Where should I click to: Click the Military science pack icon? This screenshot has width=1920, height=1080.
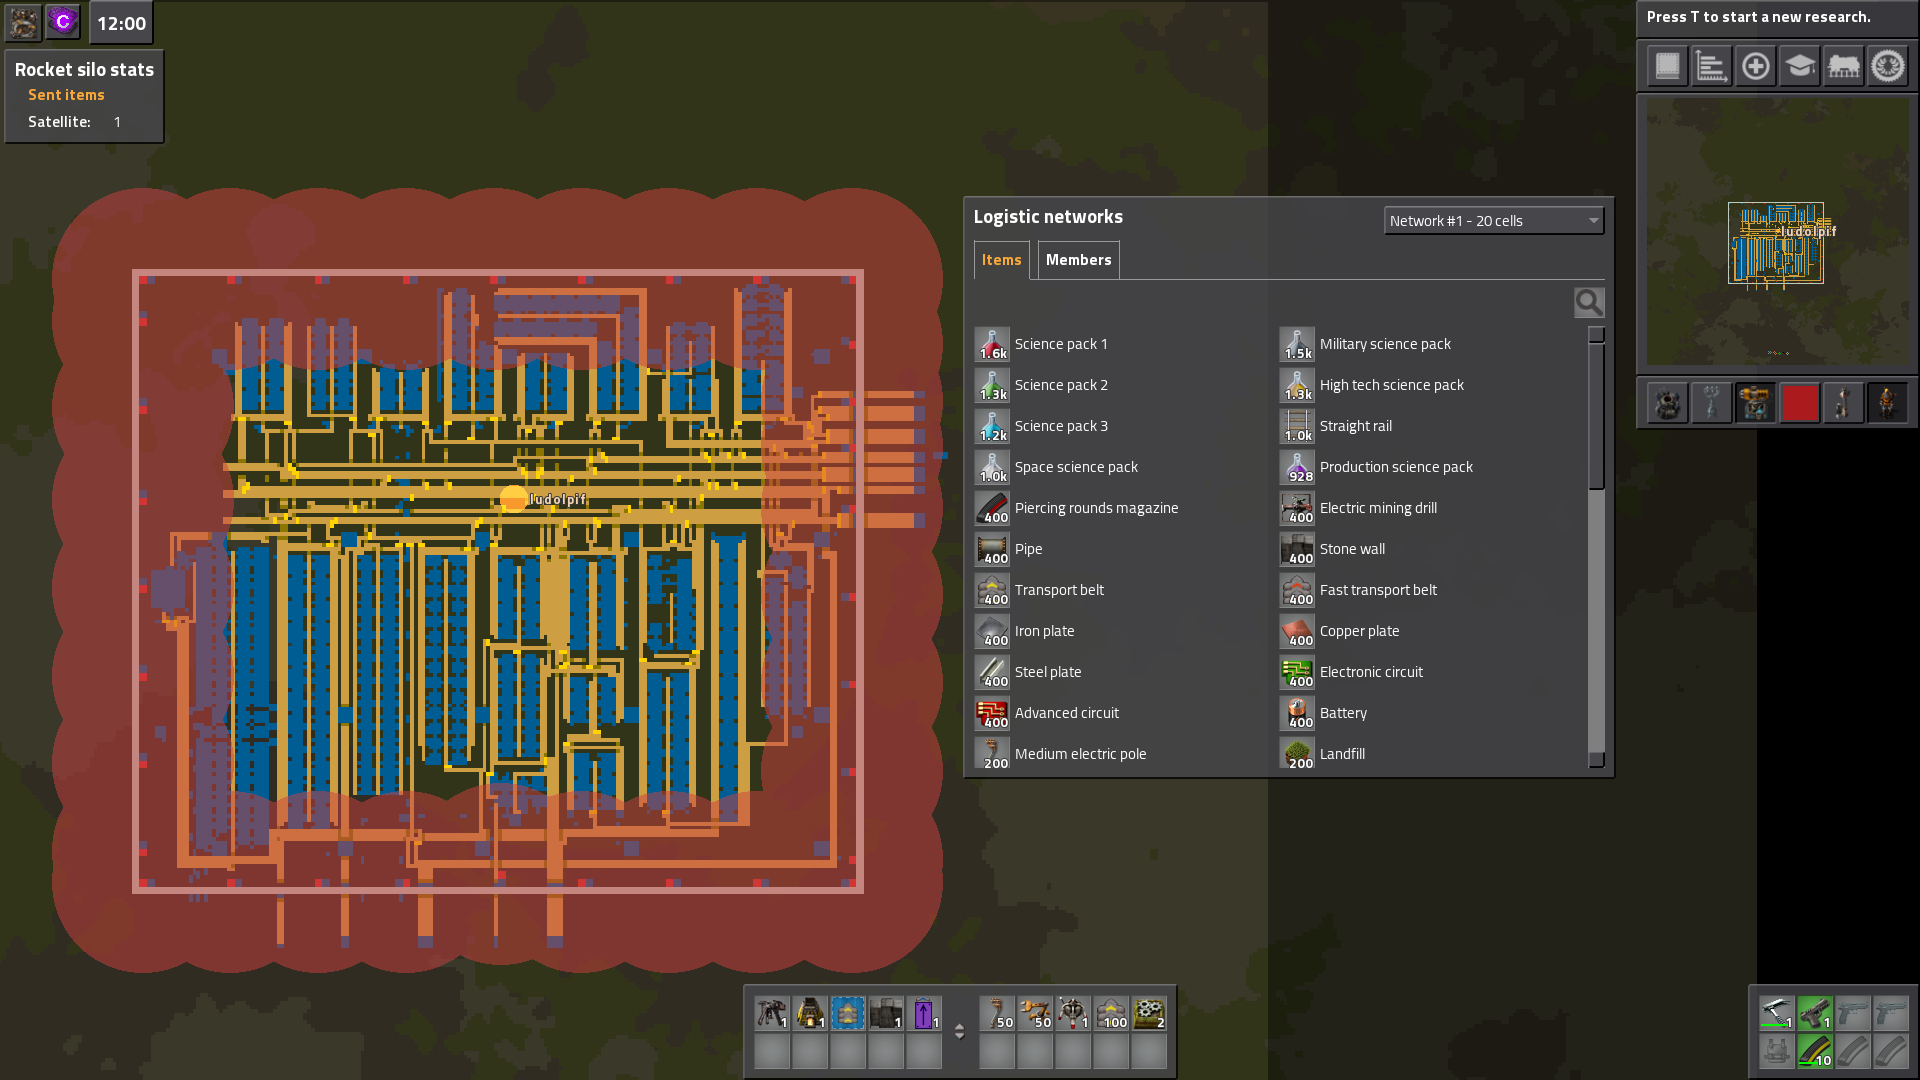click(x=1297, y=344)
